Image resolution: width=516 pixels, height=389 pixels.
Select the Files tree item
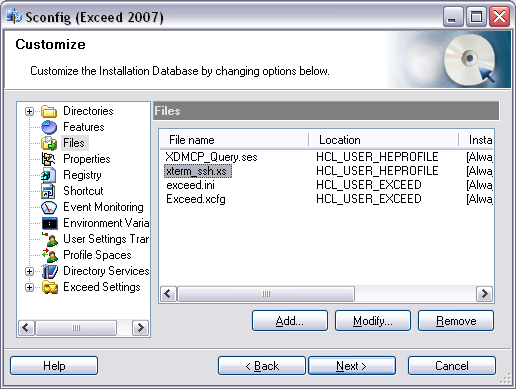tap(74, 143)
